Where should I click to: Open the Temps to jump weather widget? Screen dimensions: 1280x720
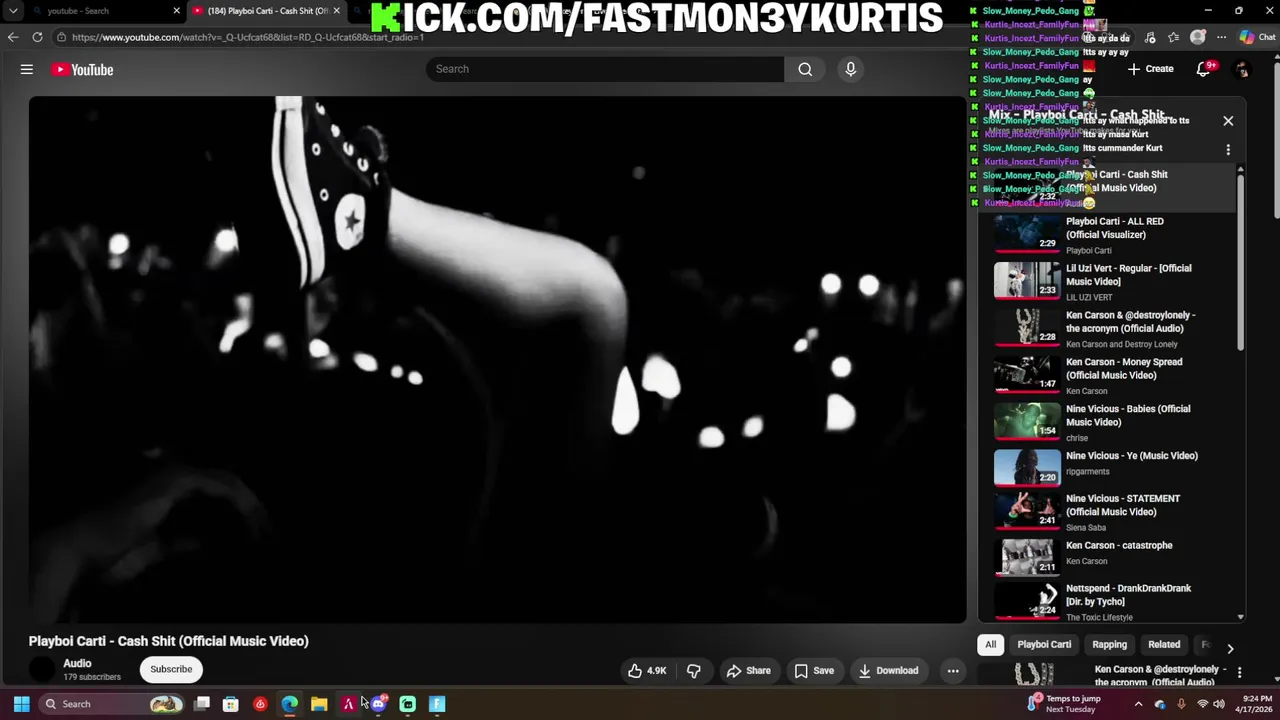1064,704
